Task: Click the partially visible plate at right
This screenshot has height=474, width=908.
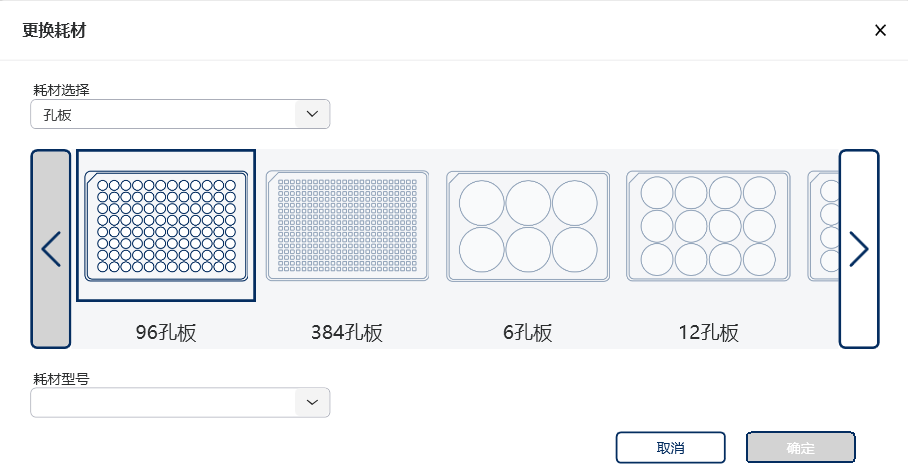Action: [x=823, y=225]
